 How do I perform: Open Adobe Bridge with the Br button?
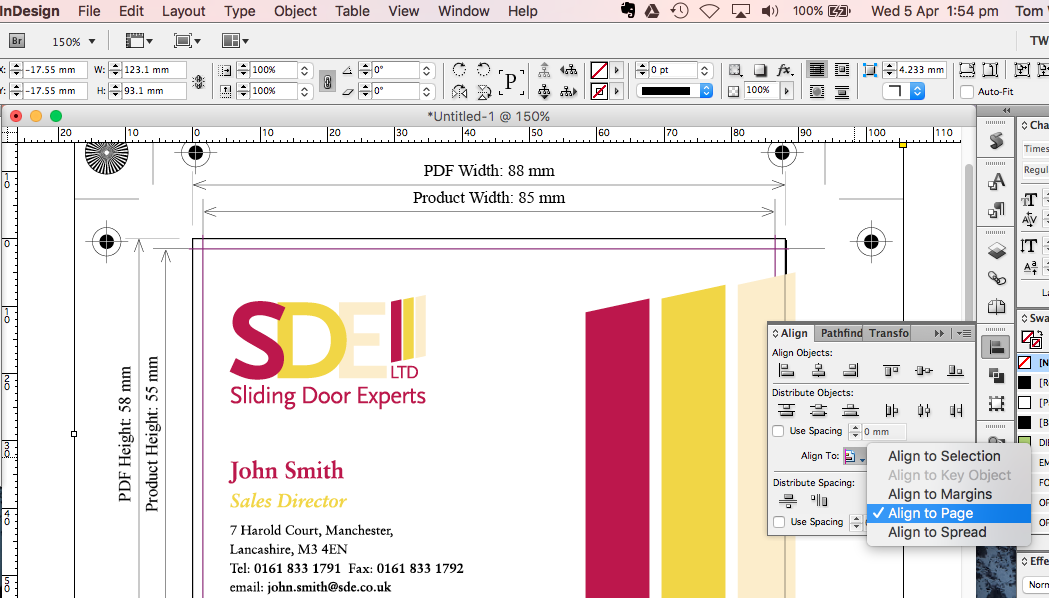[17, 41]
